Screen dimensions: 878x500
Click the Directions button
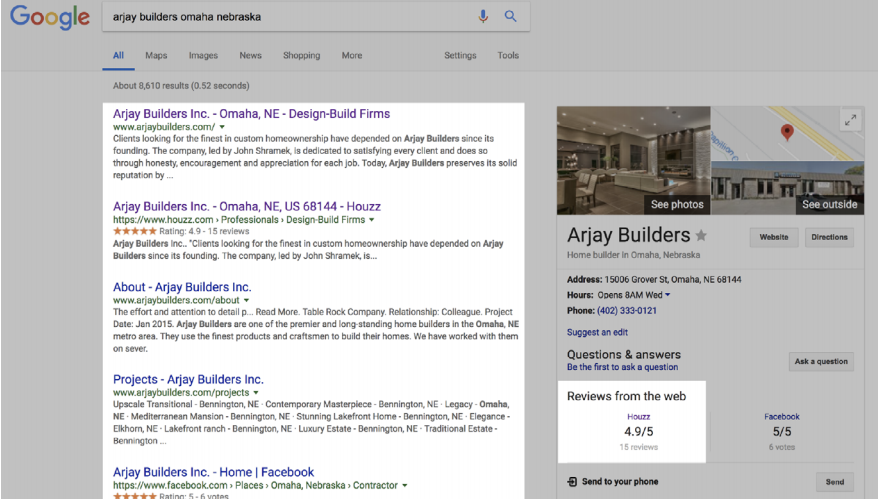(830, 238)
